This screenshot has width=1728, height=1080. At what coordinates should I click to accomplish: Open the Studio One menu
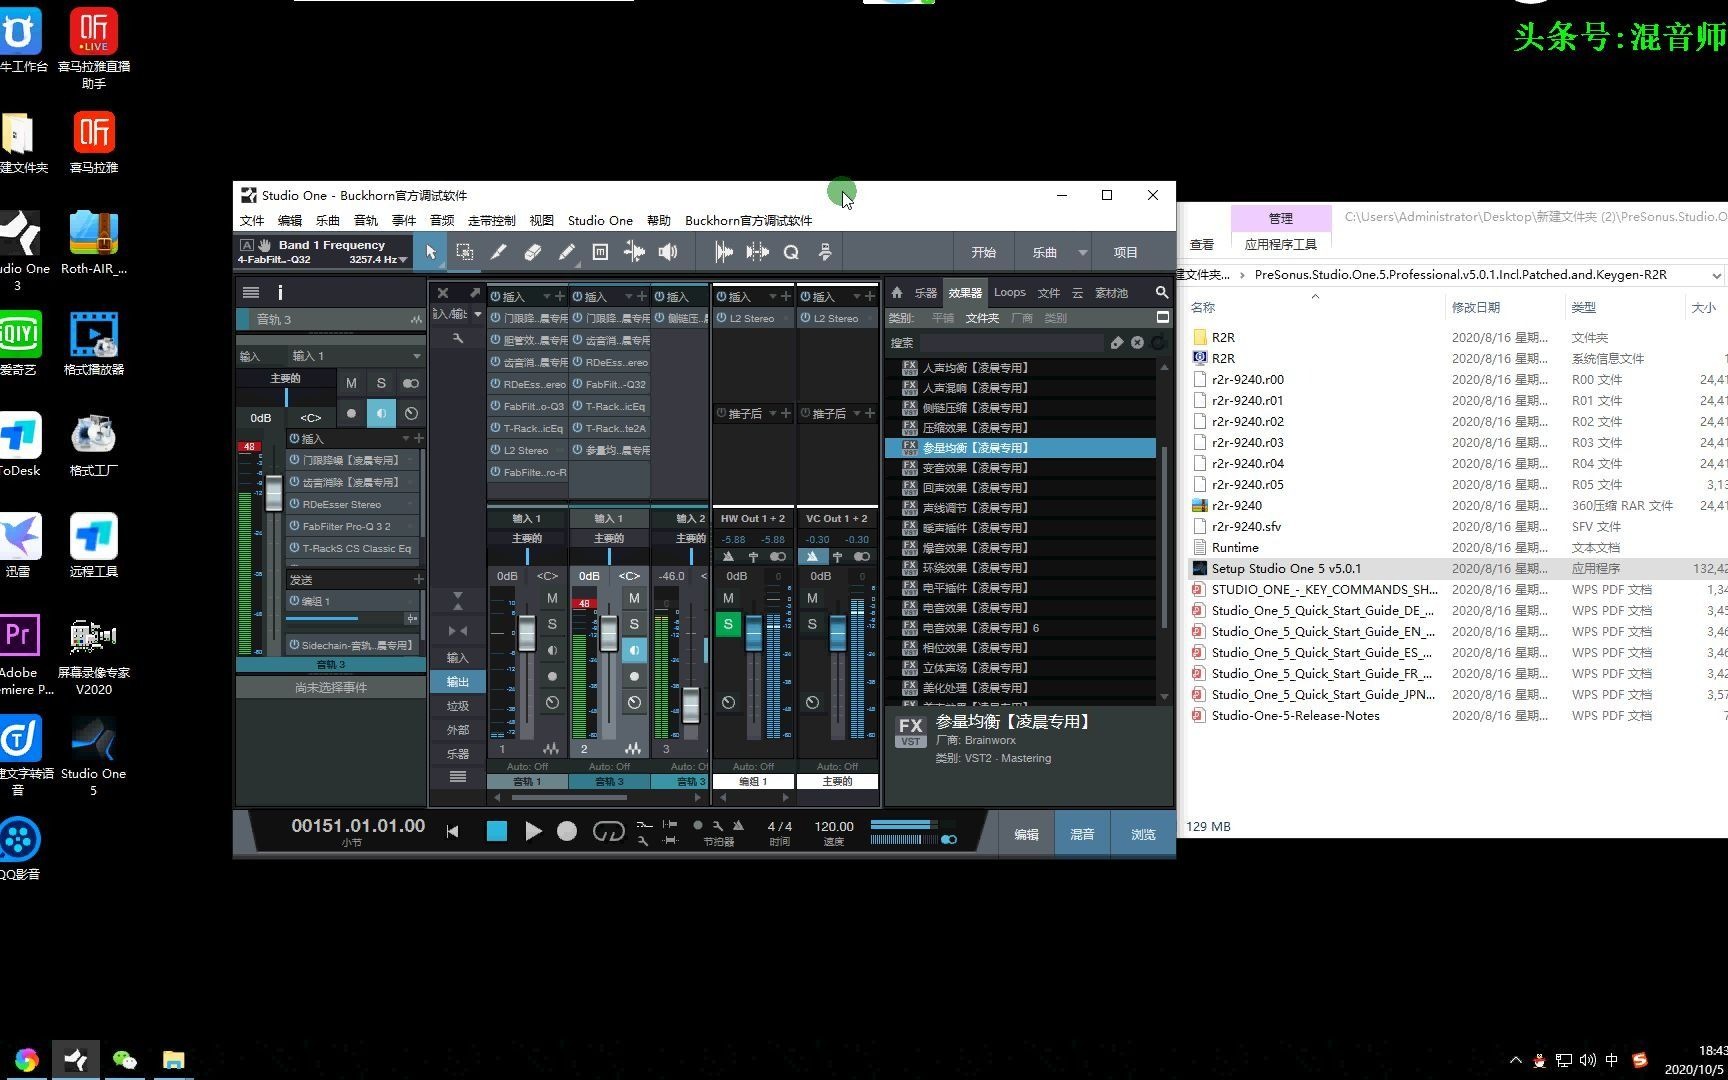[x=599, y=220]
